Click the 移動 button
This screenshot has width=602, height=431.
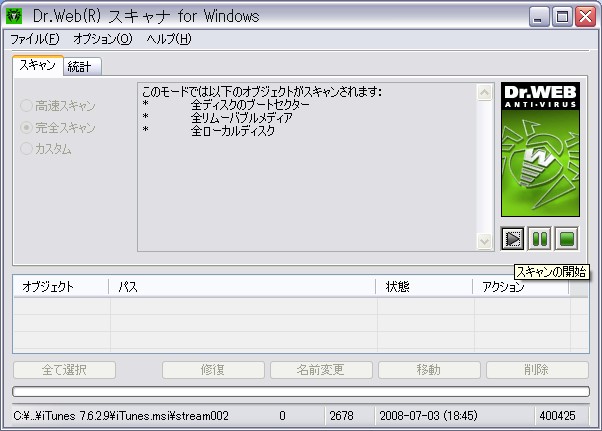pyautogui.click(x=429, y=370)
